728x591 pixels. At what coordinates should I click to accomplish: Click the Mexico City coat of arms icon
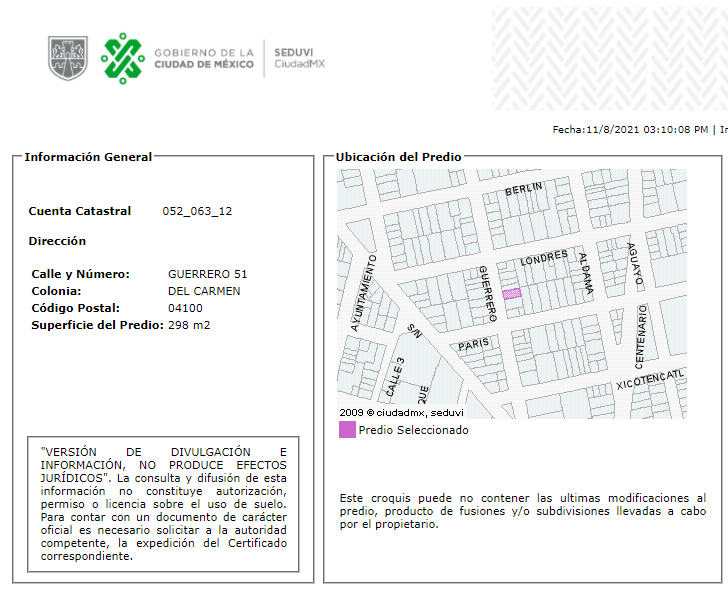pos(68,58)
